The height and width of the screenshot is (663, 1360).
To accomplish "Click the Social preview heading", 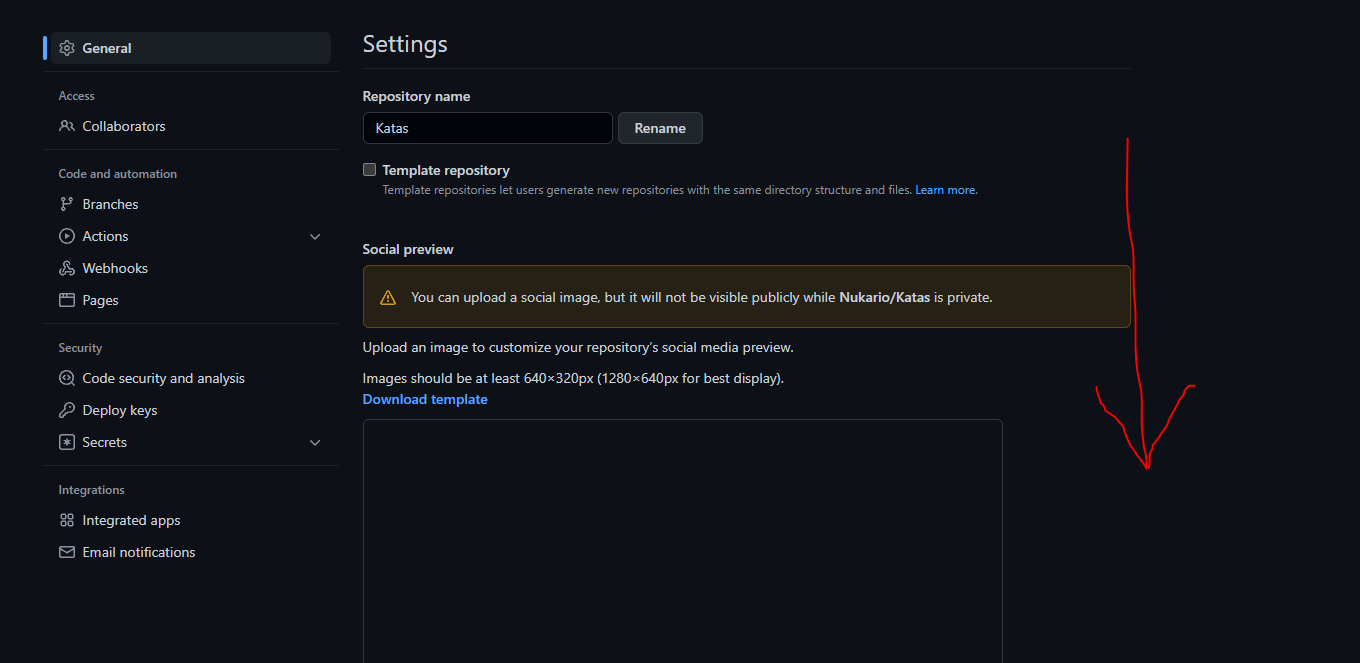I will 408,249.
